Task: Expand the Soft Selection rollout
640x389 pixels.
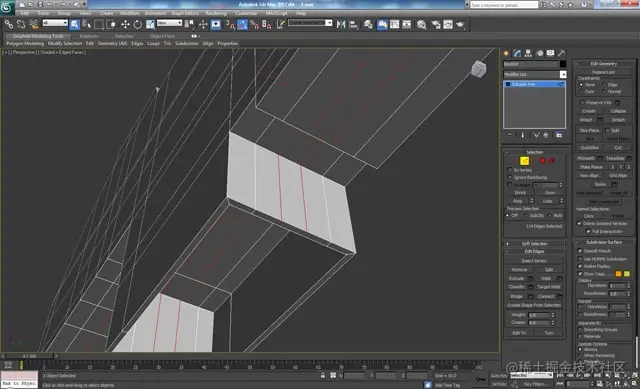Action: click(534, 243)
